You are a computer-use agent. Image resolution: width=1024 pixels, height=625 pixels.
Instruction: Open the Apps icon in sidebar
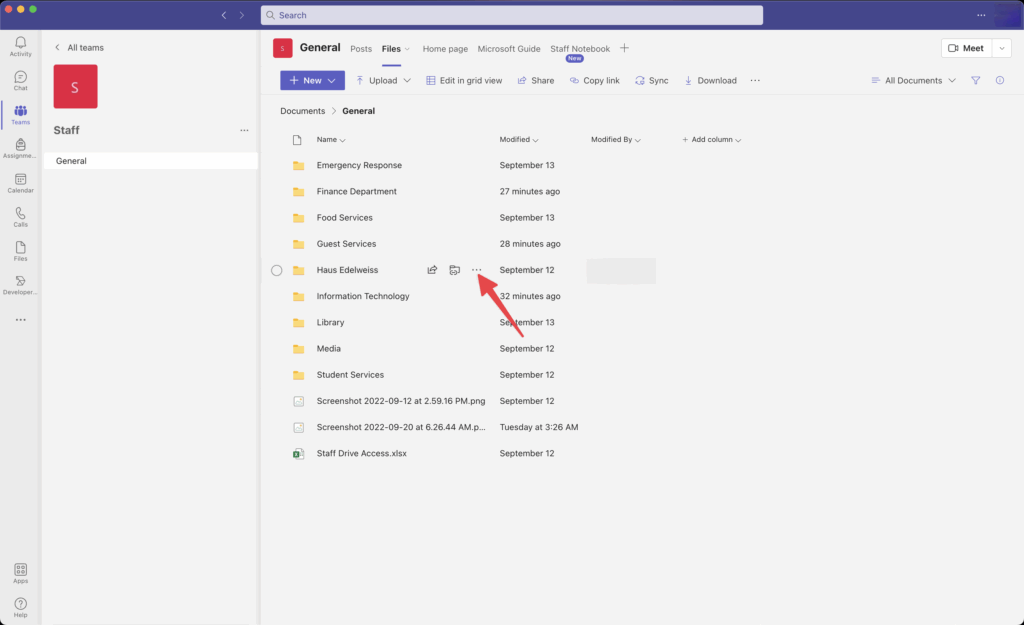pos(20,572)
